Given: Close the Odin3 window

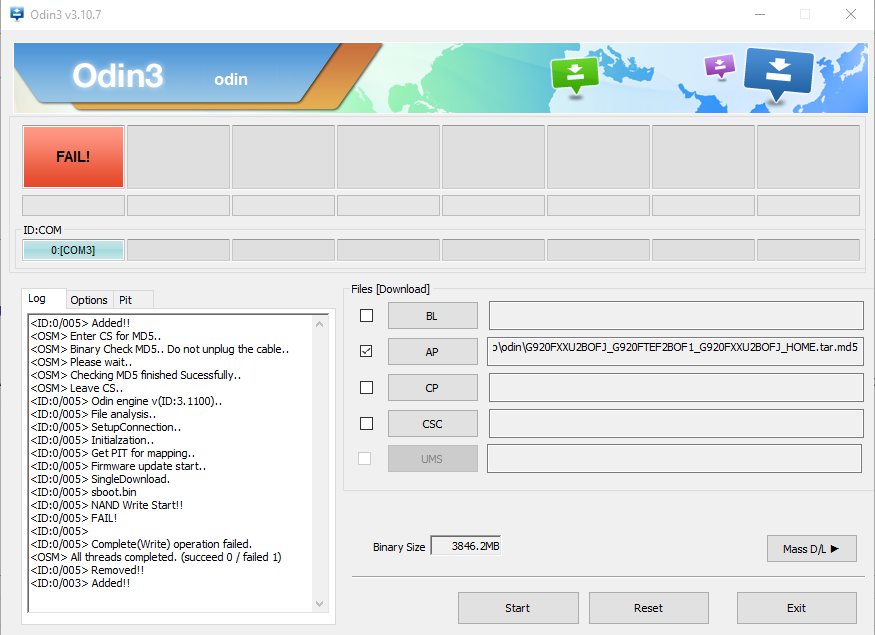Looking at the screenshot, I should [850, 14].
